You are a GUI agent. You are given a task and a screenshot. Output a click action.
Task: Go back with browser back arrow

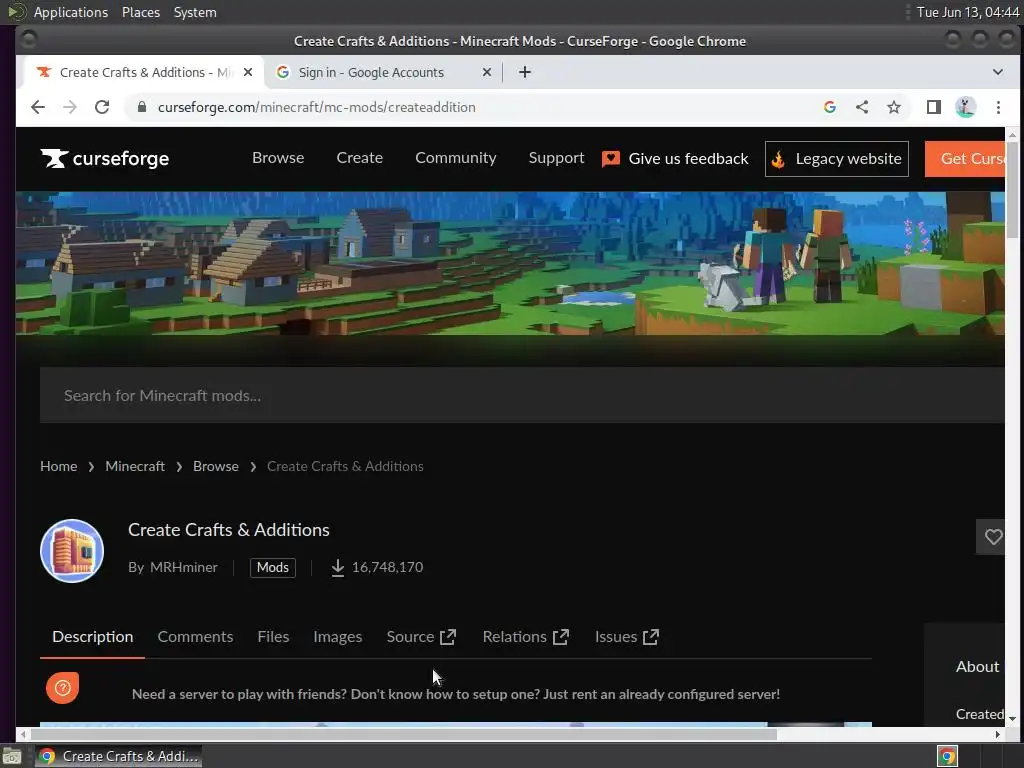click(x=38, y=107)
